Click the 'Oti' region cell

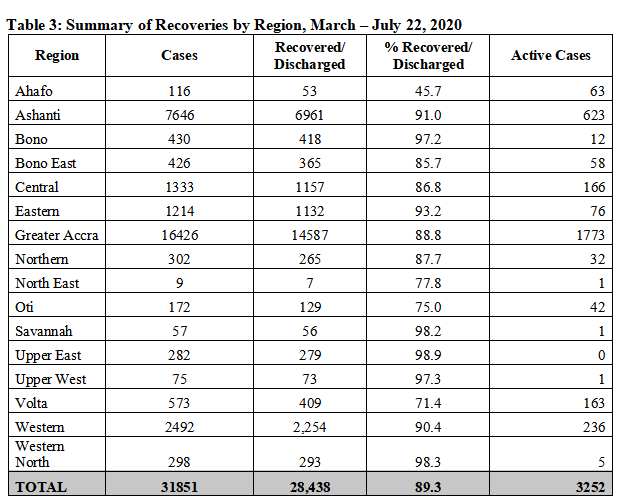pyautogui.click(x=25, y=307)
